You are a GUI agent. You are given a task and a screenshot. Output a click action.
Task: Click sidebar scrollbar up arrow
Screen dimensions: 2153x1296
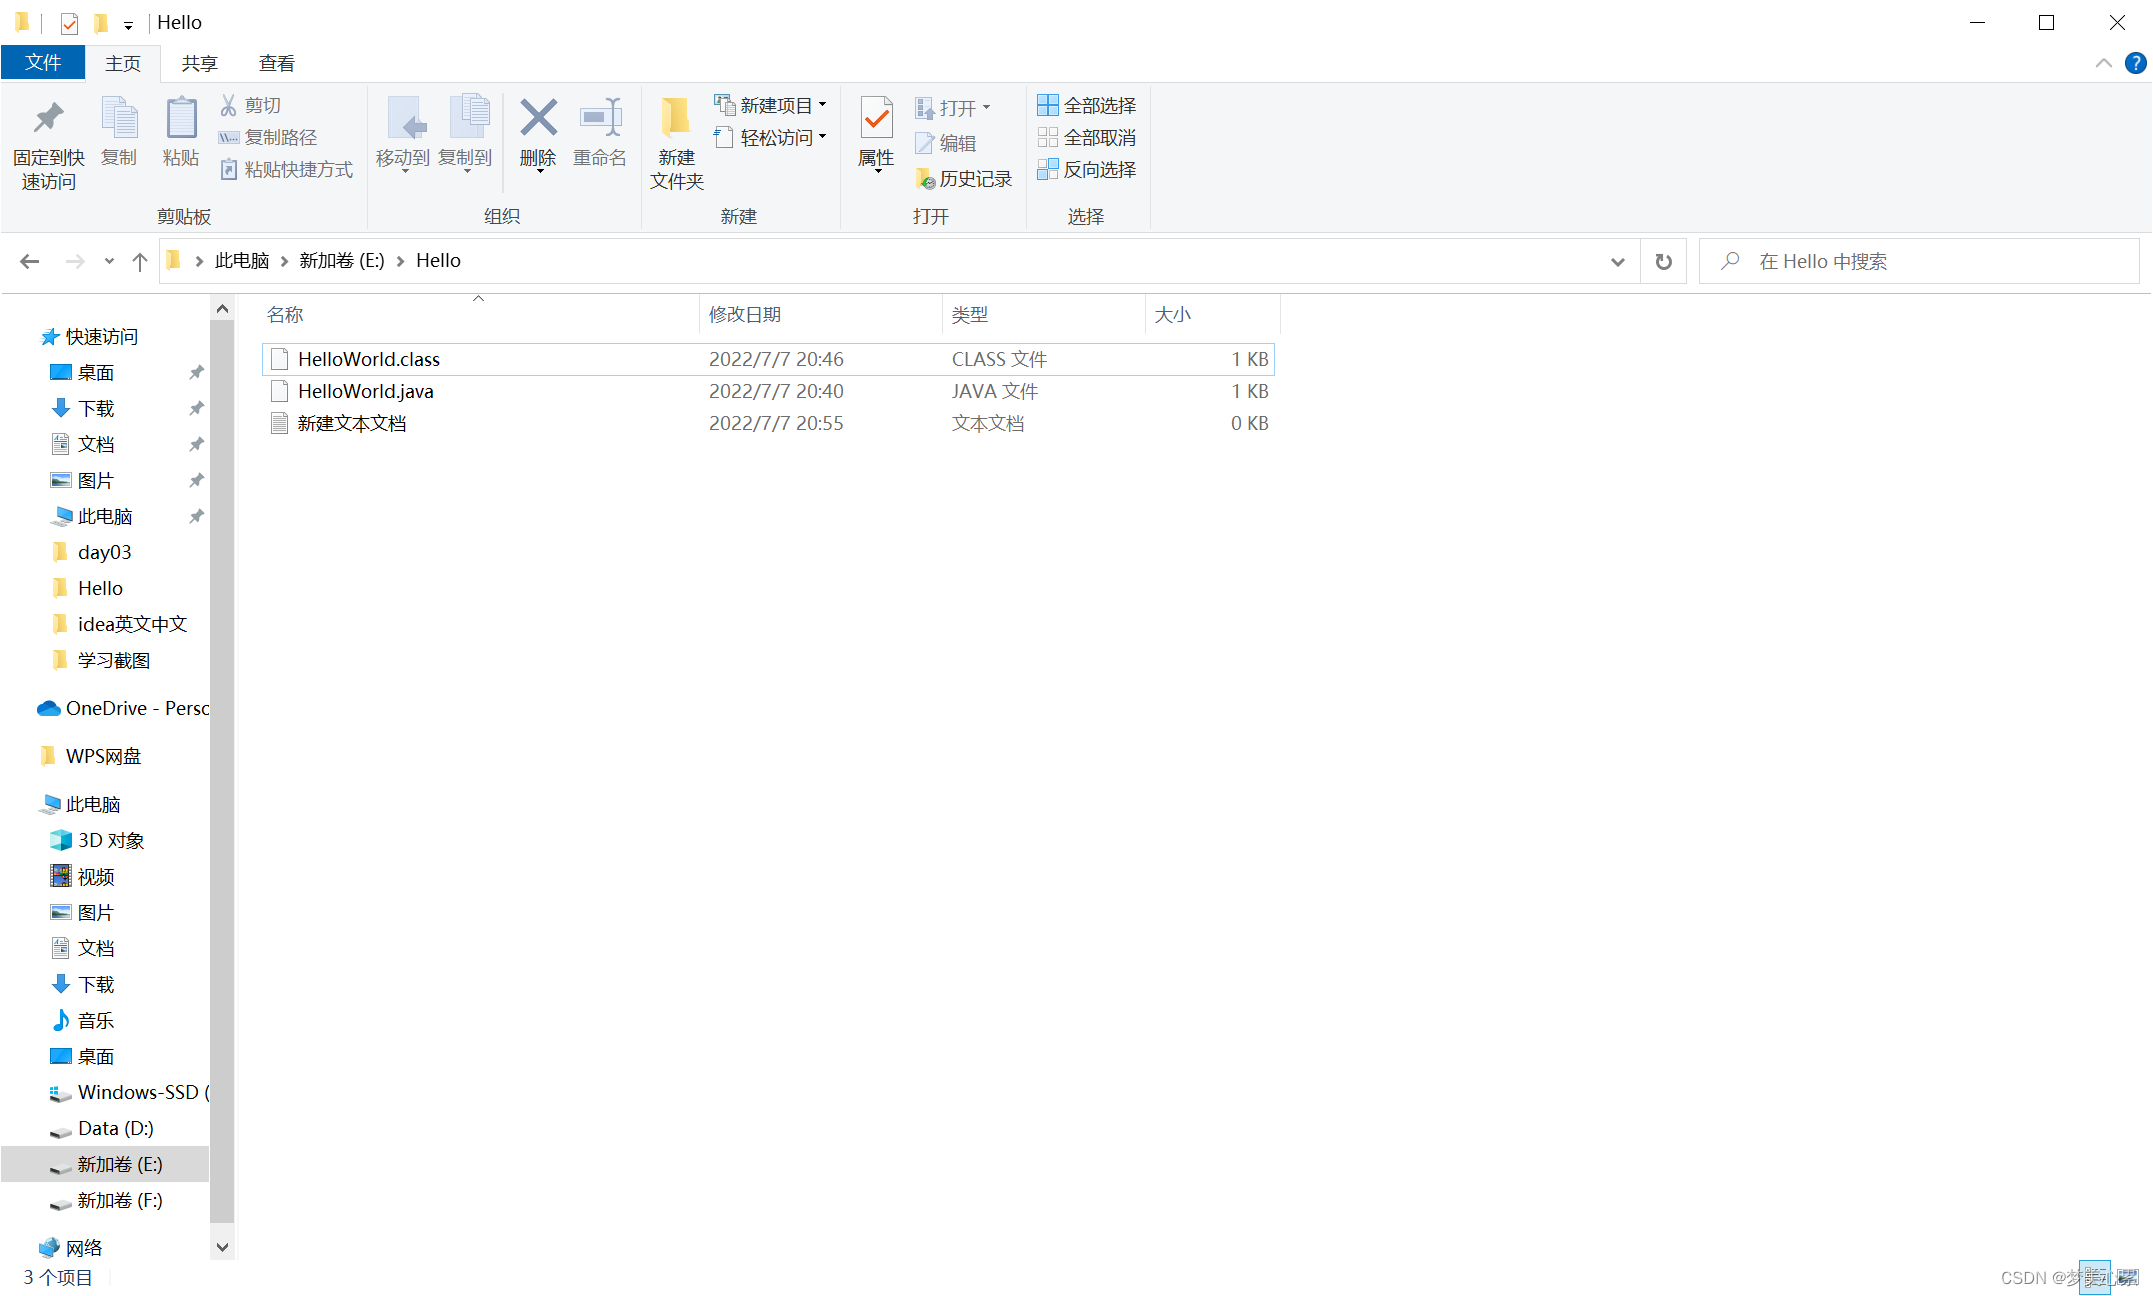223,309
